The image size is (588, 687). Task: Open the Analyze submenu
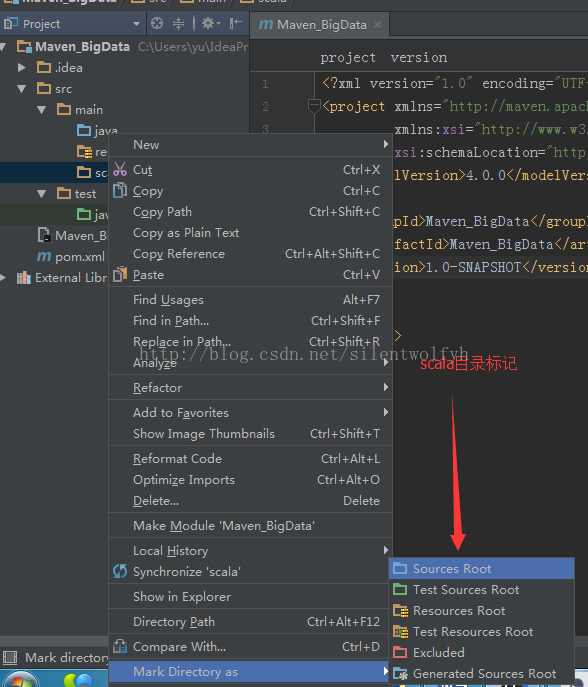[x=251, y=363]
